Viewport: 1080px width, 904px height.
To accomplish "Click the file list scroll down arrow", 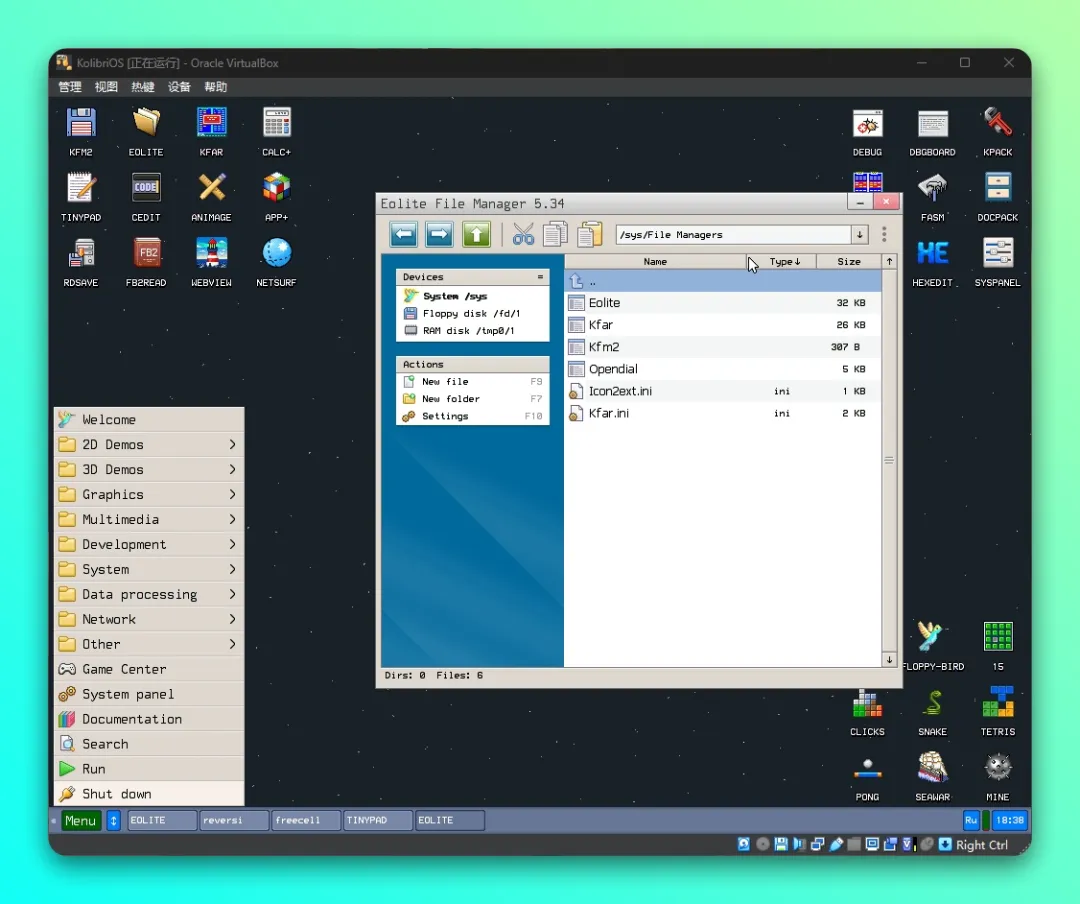I will pyautogui.click(x=889, y=659).
